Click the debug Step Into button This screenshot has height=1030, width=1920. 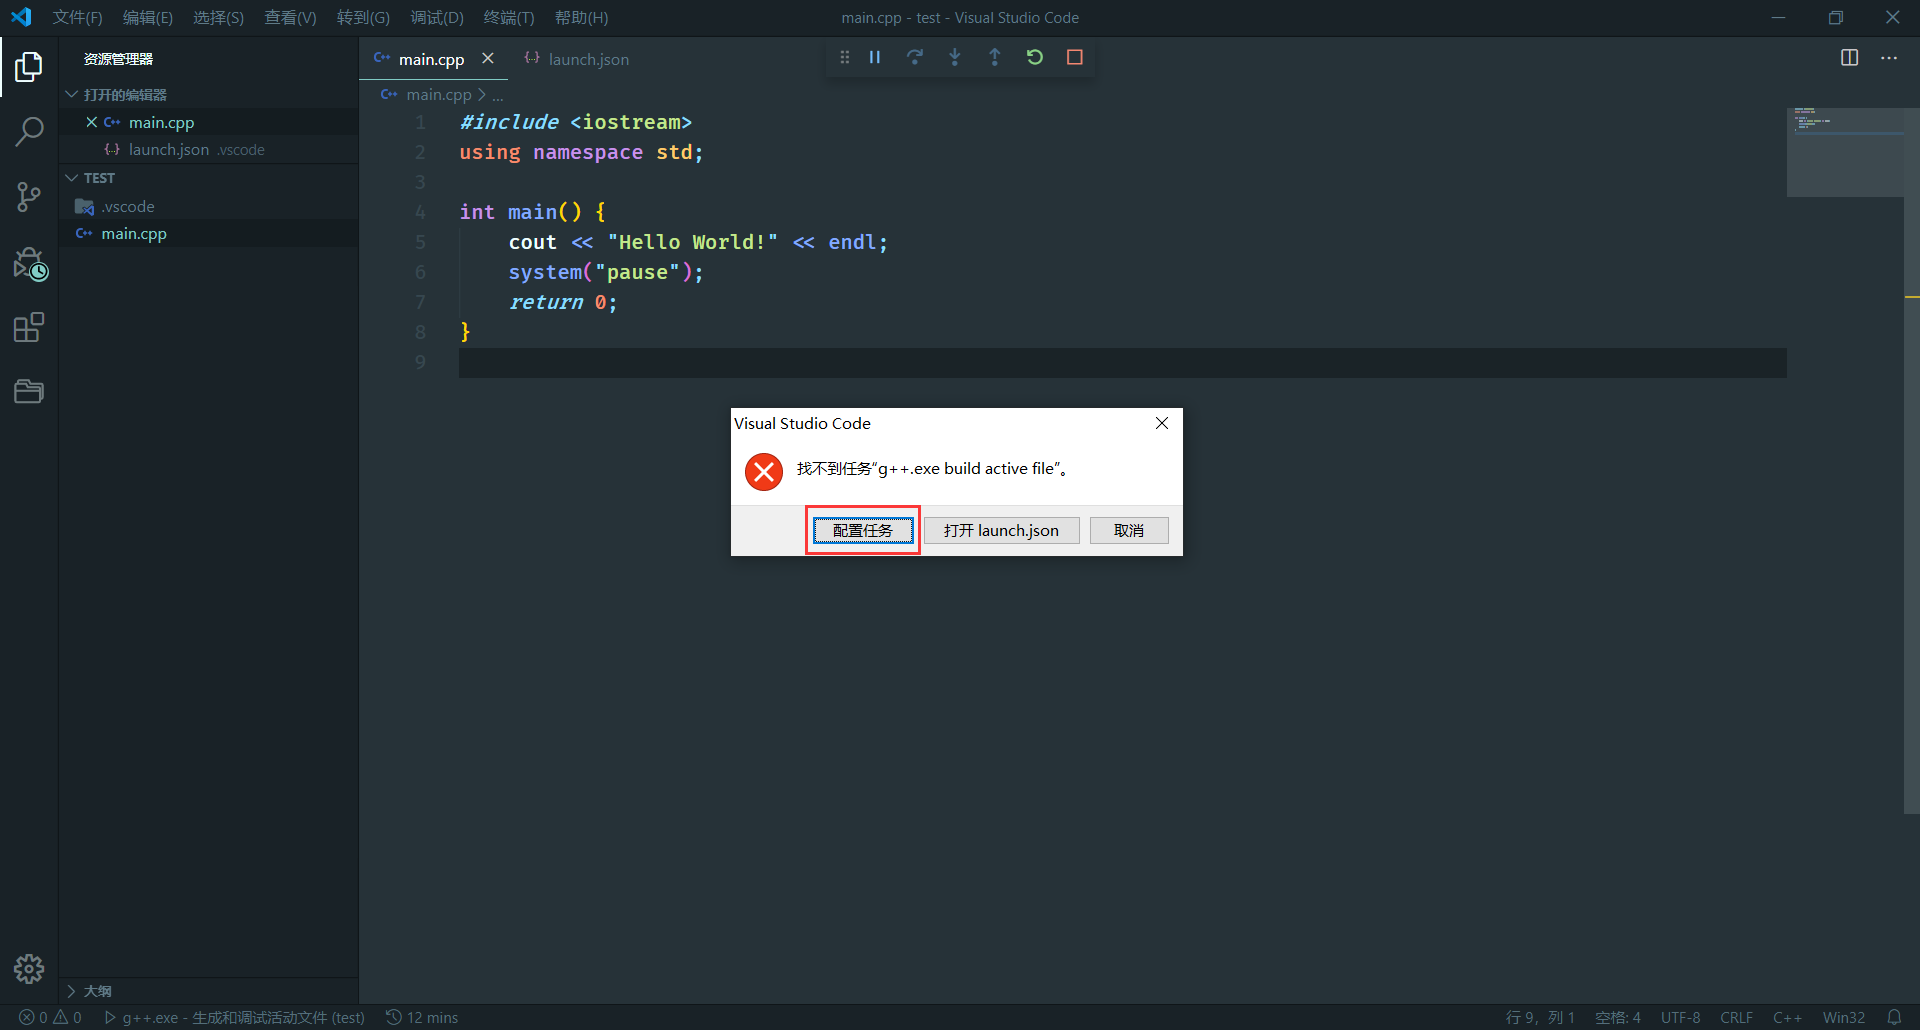(955, 58)
